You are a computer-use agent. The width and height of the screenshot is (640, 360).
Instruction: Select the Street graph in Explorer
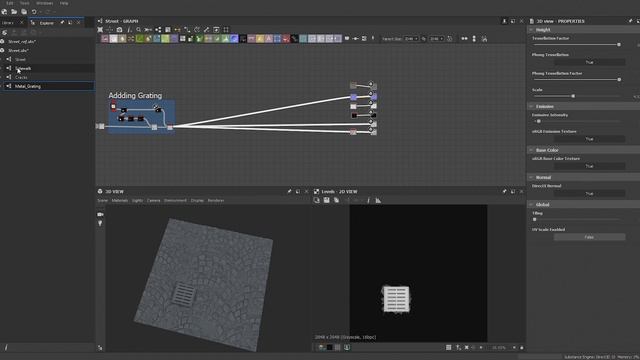coord(20,60)
